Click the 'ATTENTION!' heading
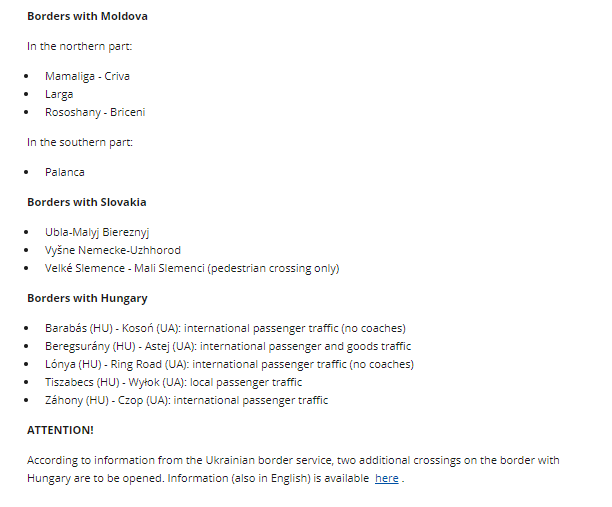This screenshot has width=612, height=507. [60, 430]
